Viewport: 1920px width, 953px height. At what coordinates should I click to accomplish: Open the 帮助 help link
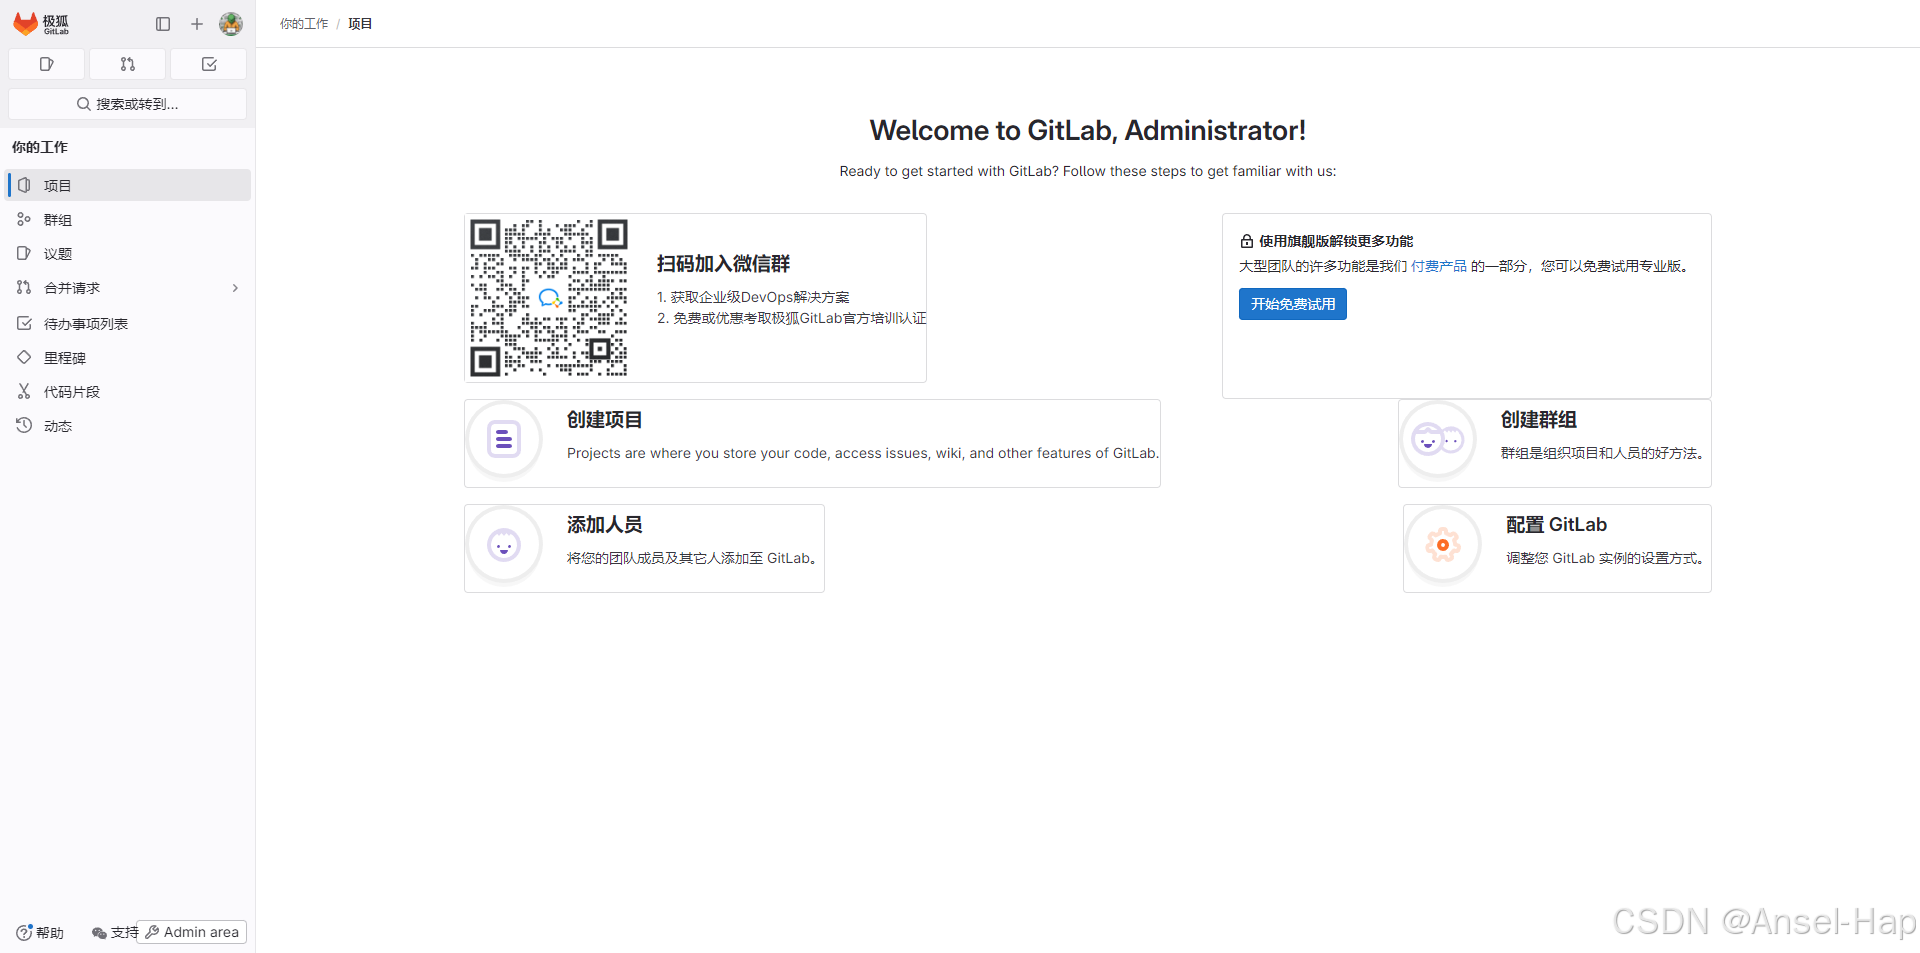pos(40,932)
